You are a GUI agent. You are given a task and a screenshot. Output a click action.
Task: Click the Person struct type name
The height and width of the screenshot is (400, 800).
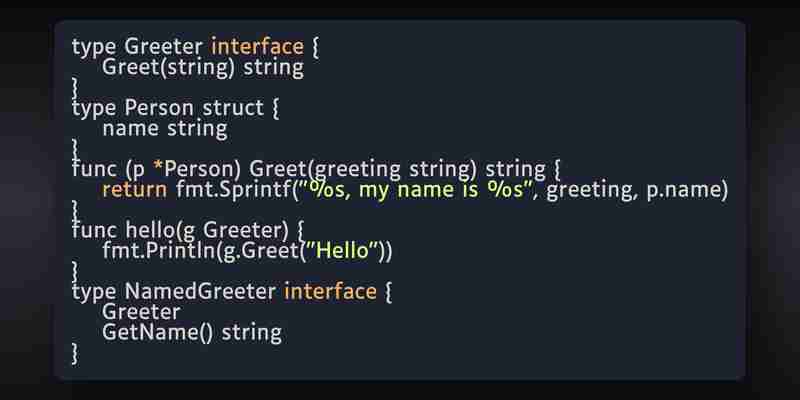tap(159, 108)
